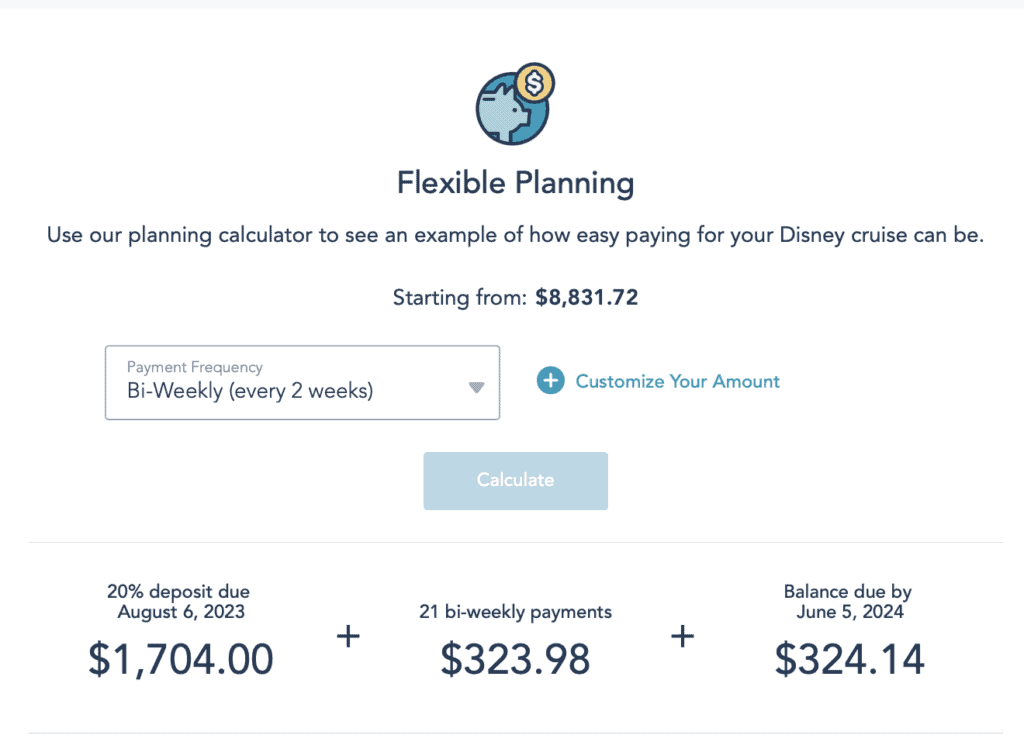Select the $1,704.00 deposit amount
1024x749 pixels.
pyautogui.click(x=181, y=659)
